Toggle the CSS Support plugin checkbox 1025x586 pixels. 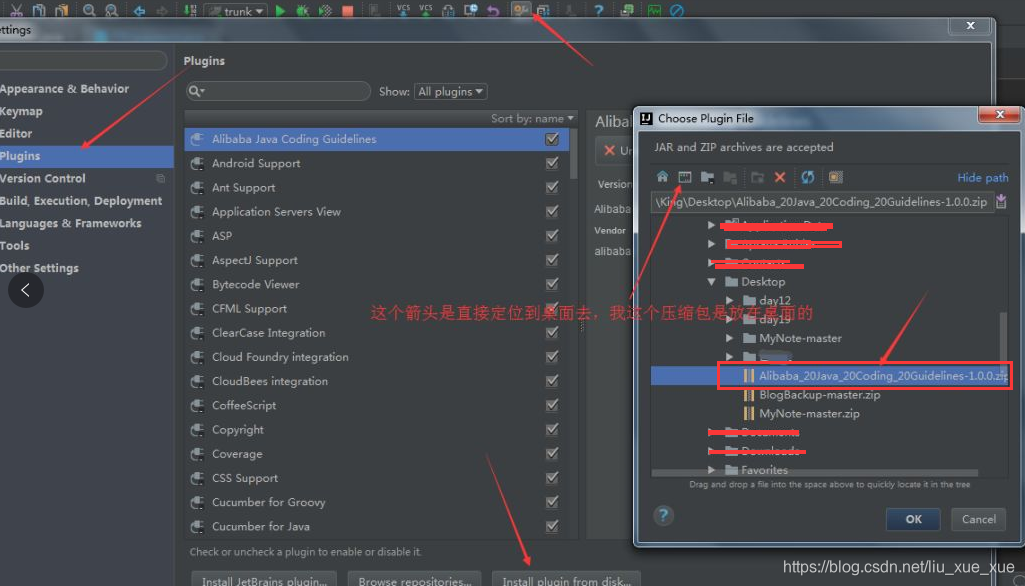pyautogui.click(x=552, y=477)
